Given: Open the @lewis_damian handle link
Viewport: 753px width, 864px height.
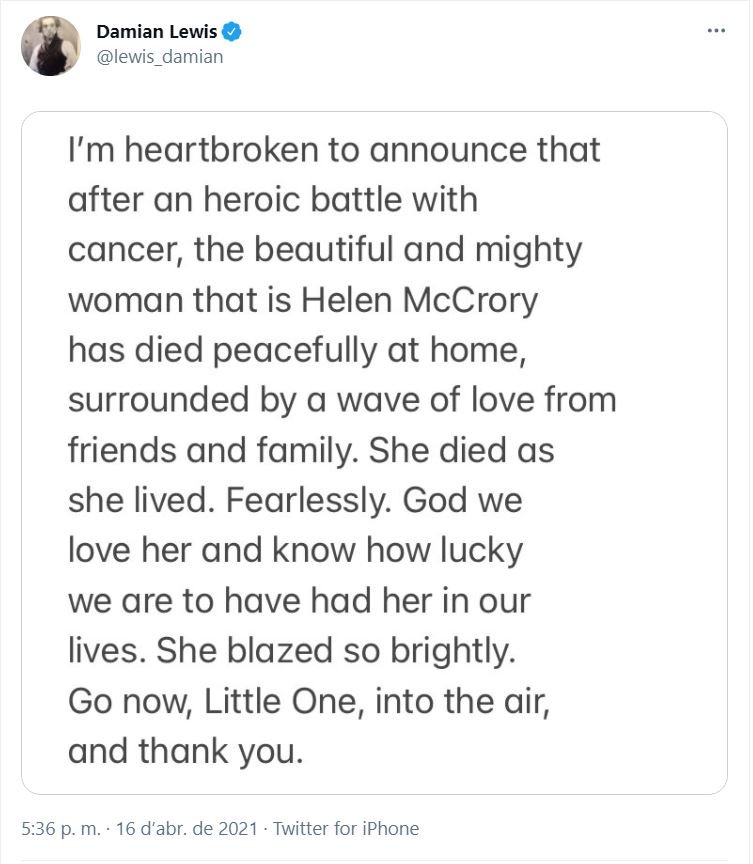Looking at the screenshot, I should pos(159,56).
